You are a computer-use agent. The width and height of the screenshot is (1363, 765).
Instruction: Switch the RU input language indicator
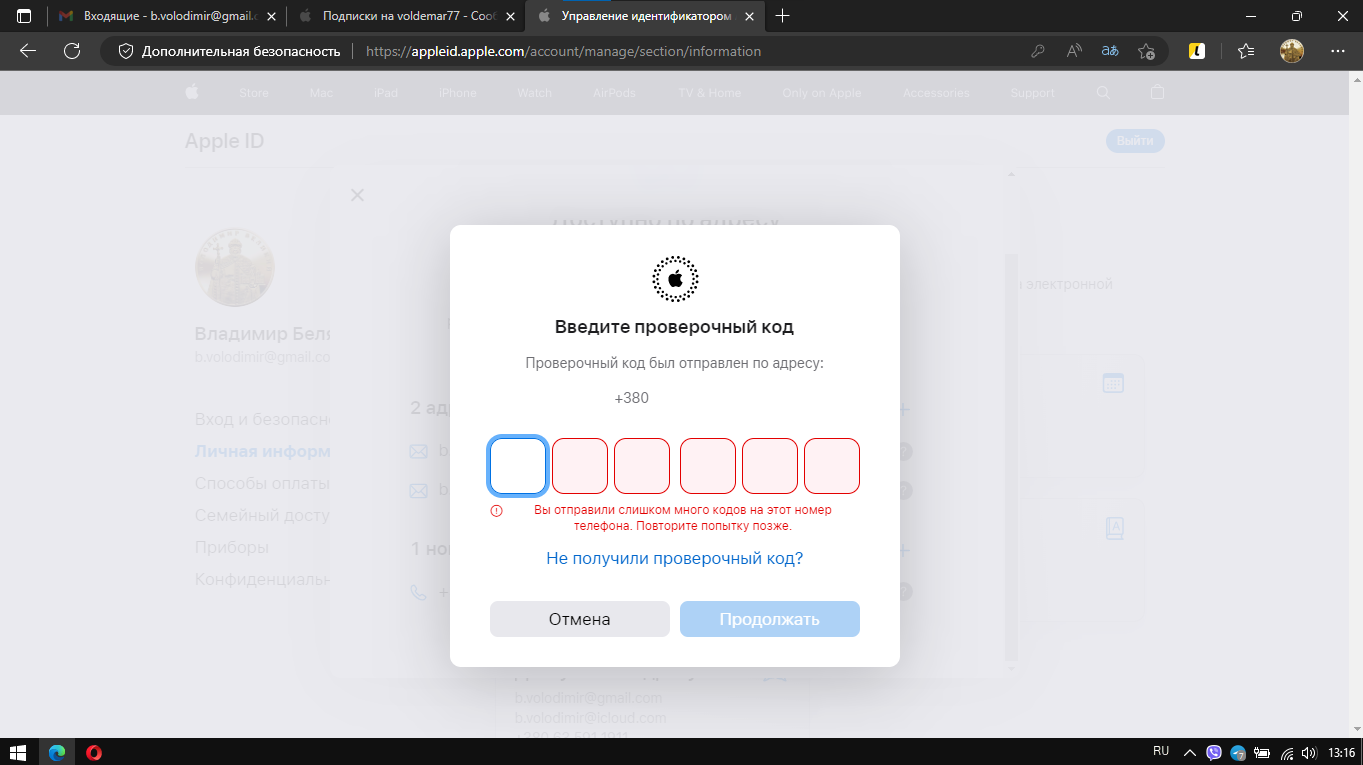(1161, 751)
